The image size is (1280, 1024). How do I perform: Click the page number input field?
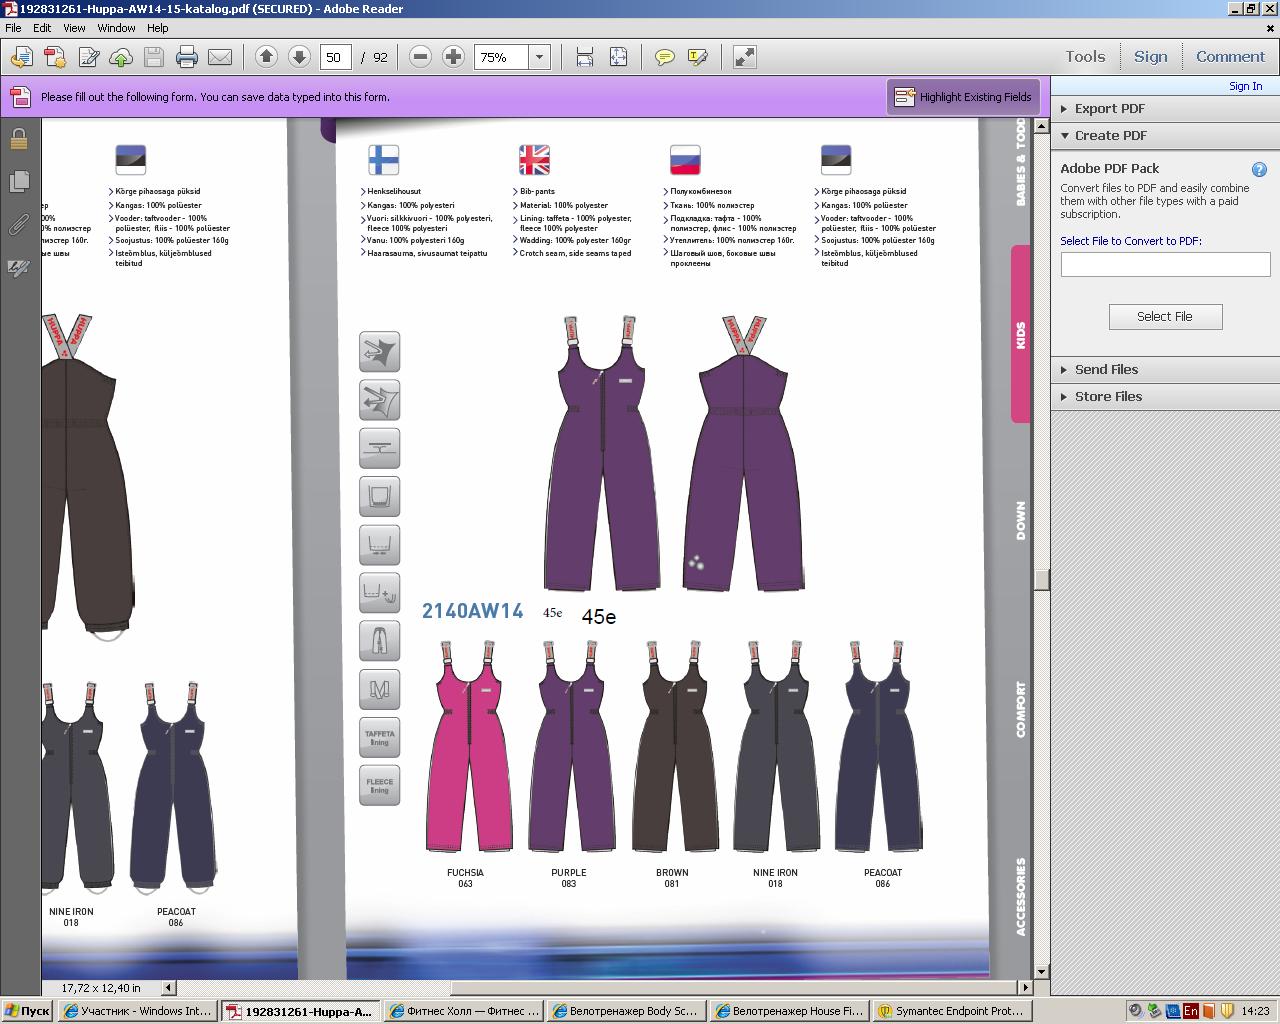click(334, 57)
